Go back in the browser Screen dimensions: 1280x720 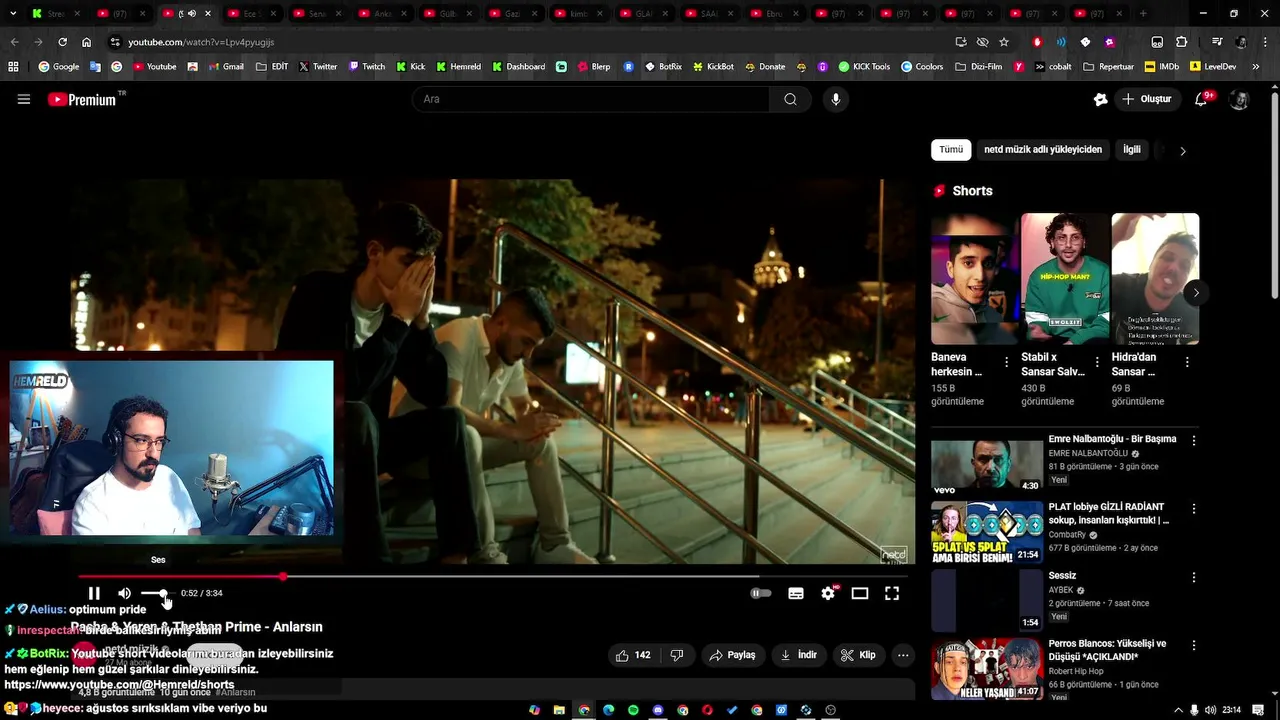14,42
